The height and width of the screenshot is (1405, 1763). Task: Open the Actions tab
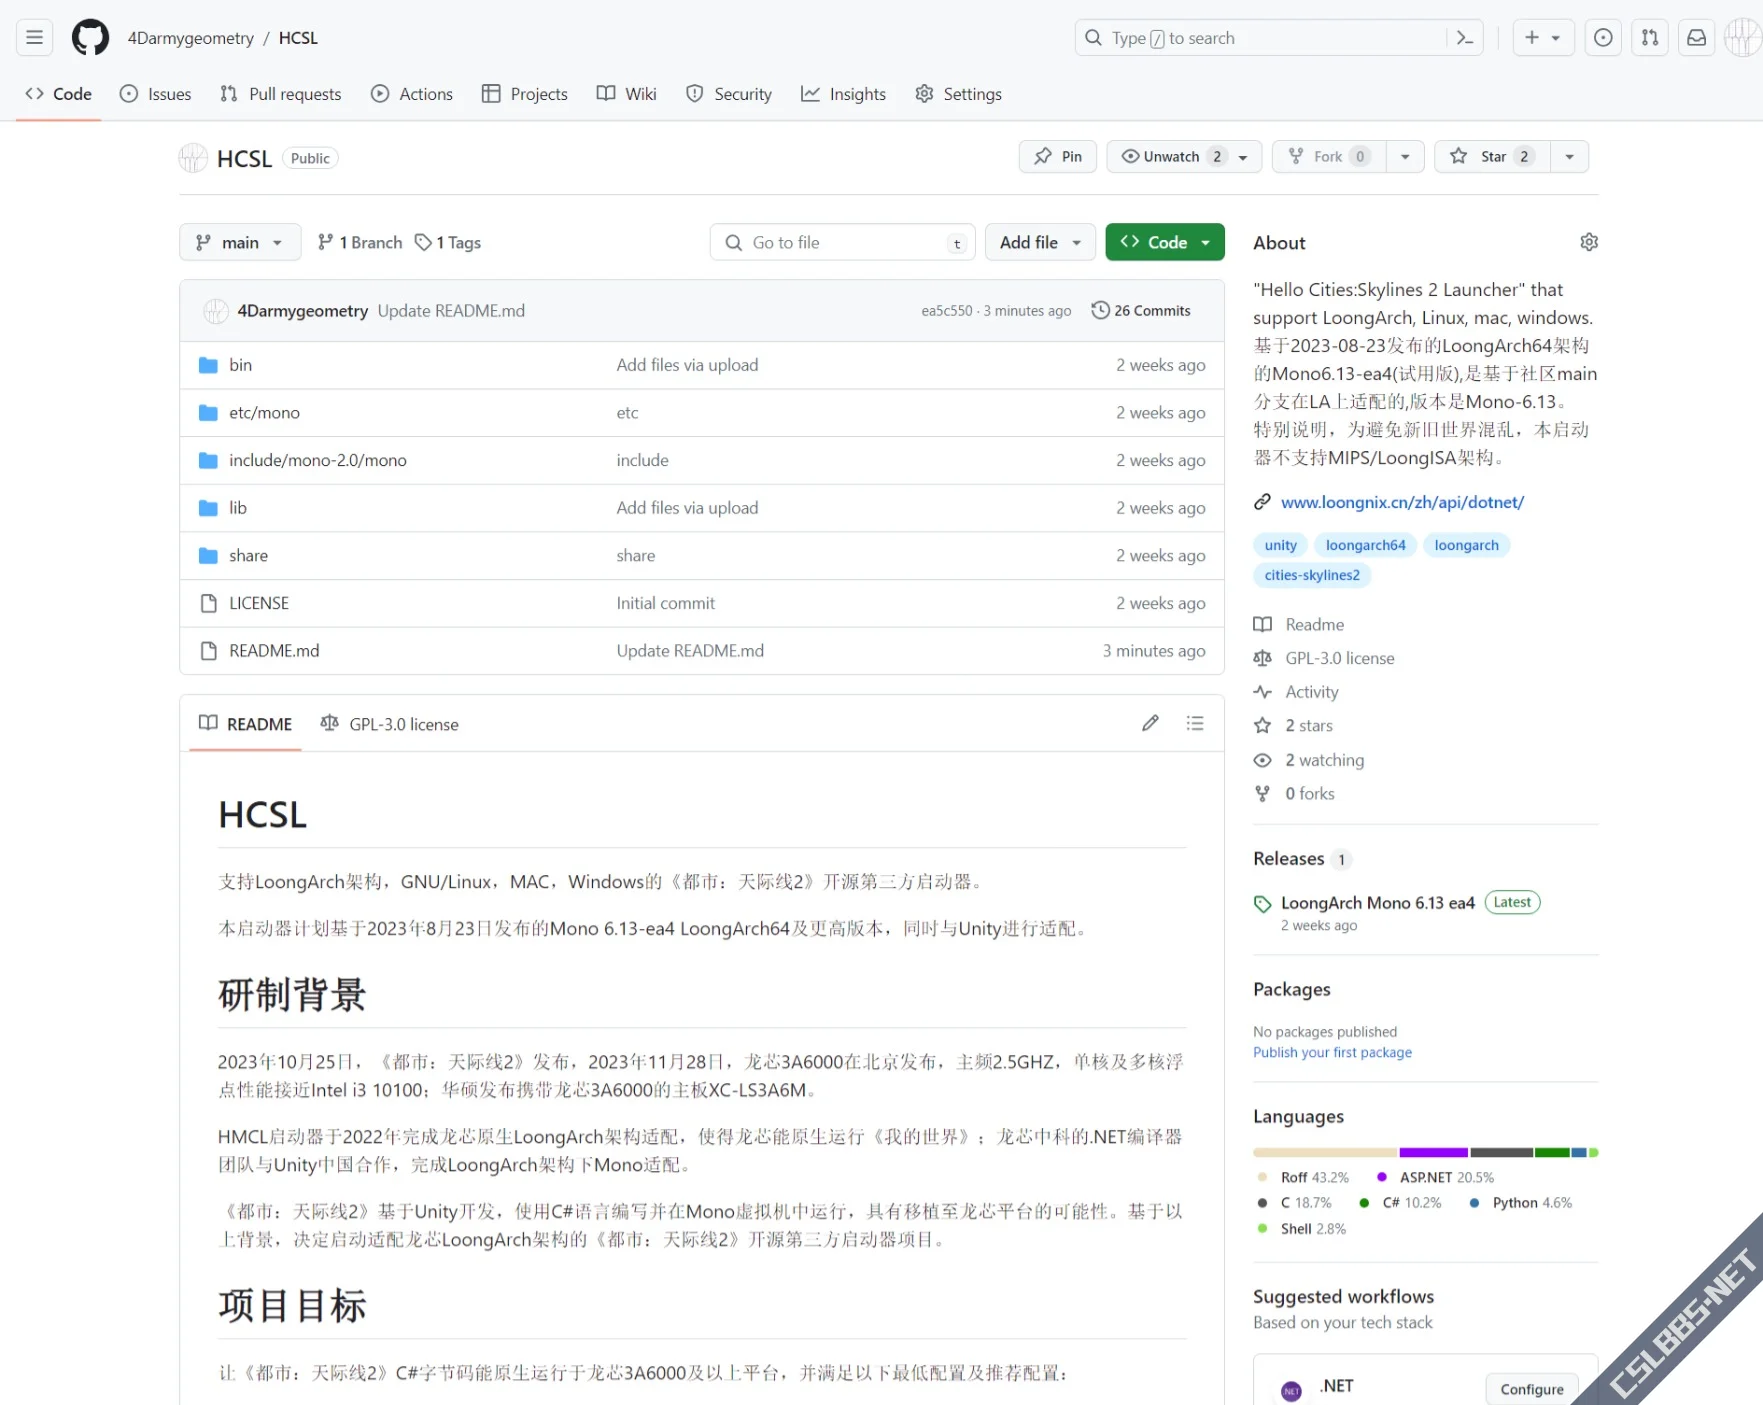click(x=412, y=94)
